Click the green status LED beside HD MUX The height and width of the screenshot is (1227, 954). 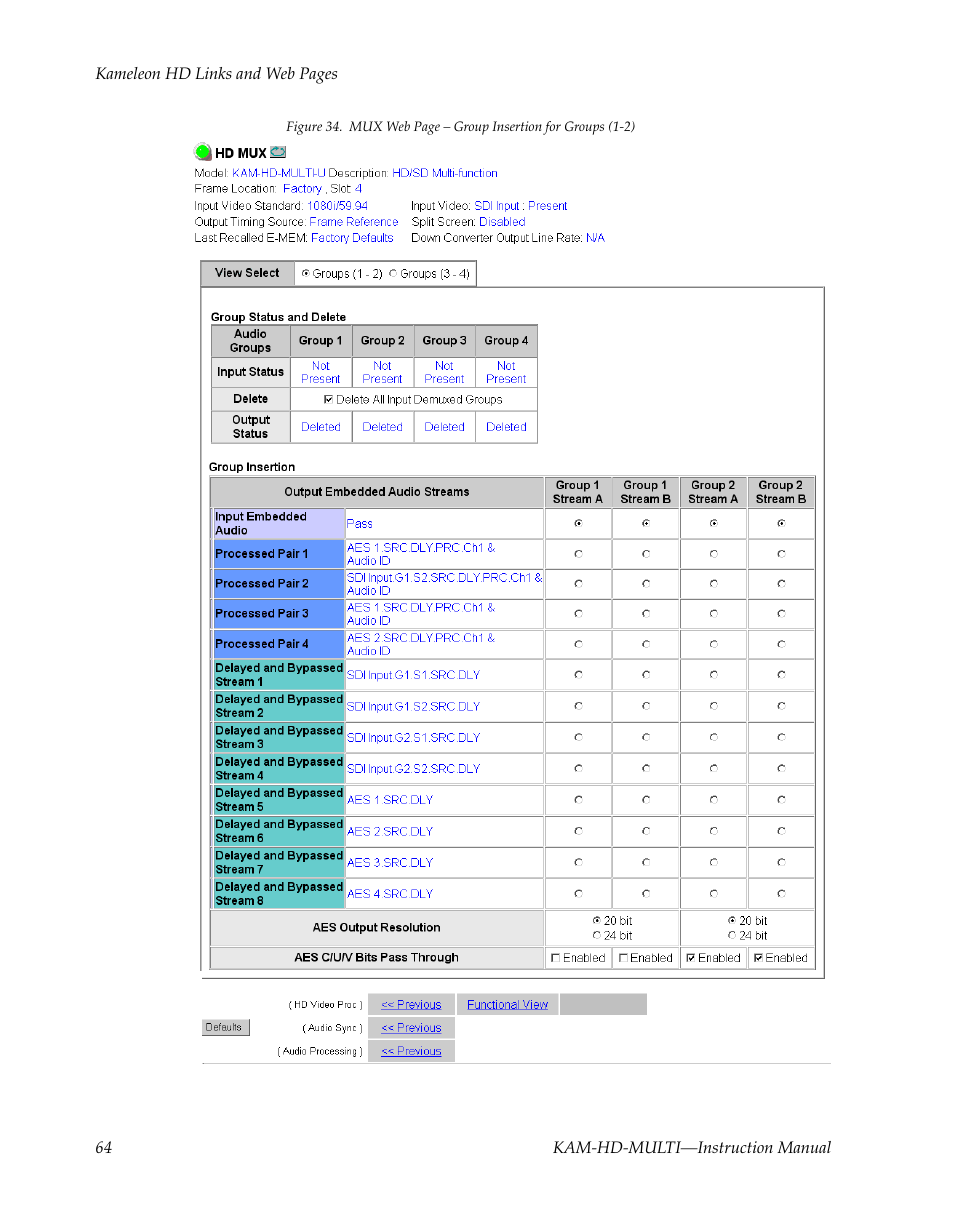click(x=203, y=153)
